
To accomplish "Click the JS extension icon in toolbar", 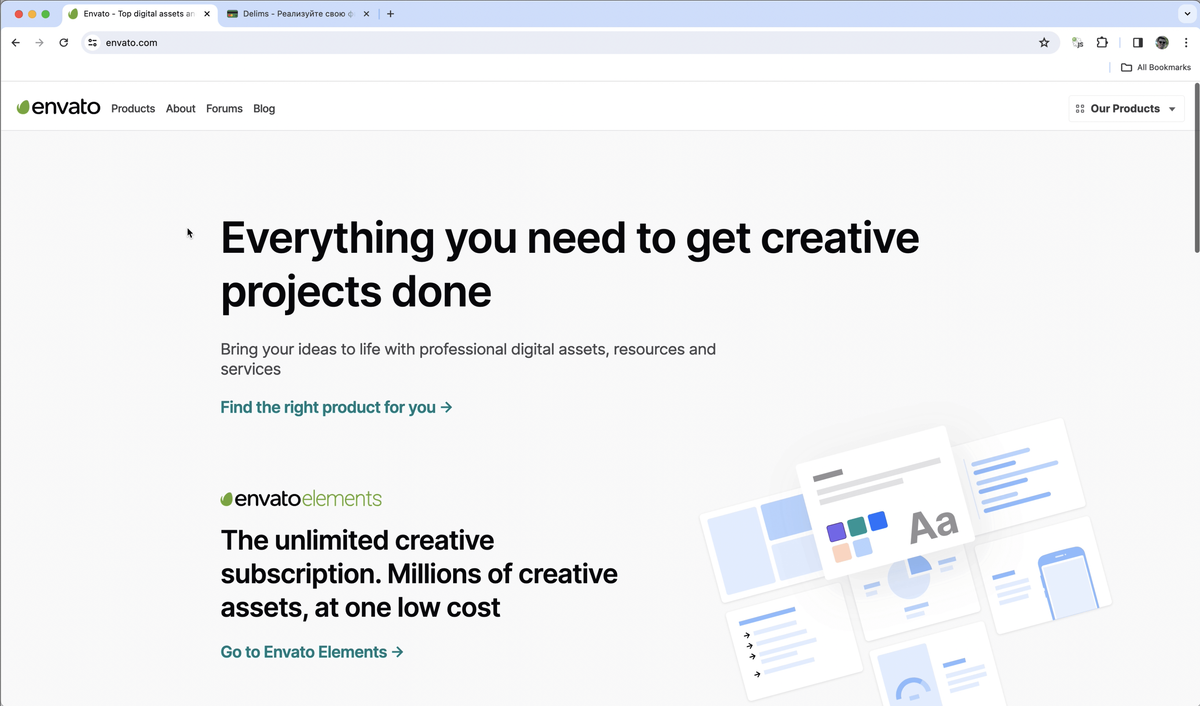I will (x=1077, y=43).
